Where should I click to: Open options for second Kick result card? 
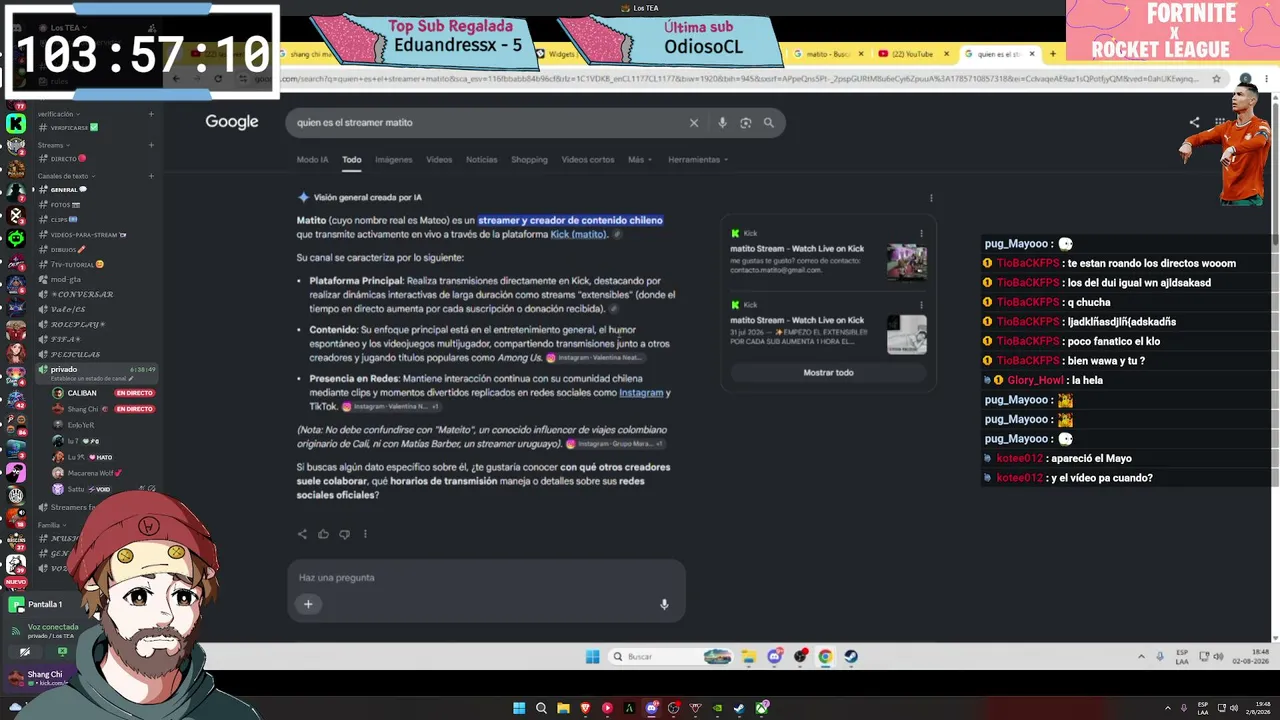pyautogui.click(x=921, y=305)
